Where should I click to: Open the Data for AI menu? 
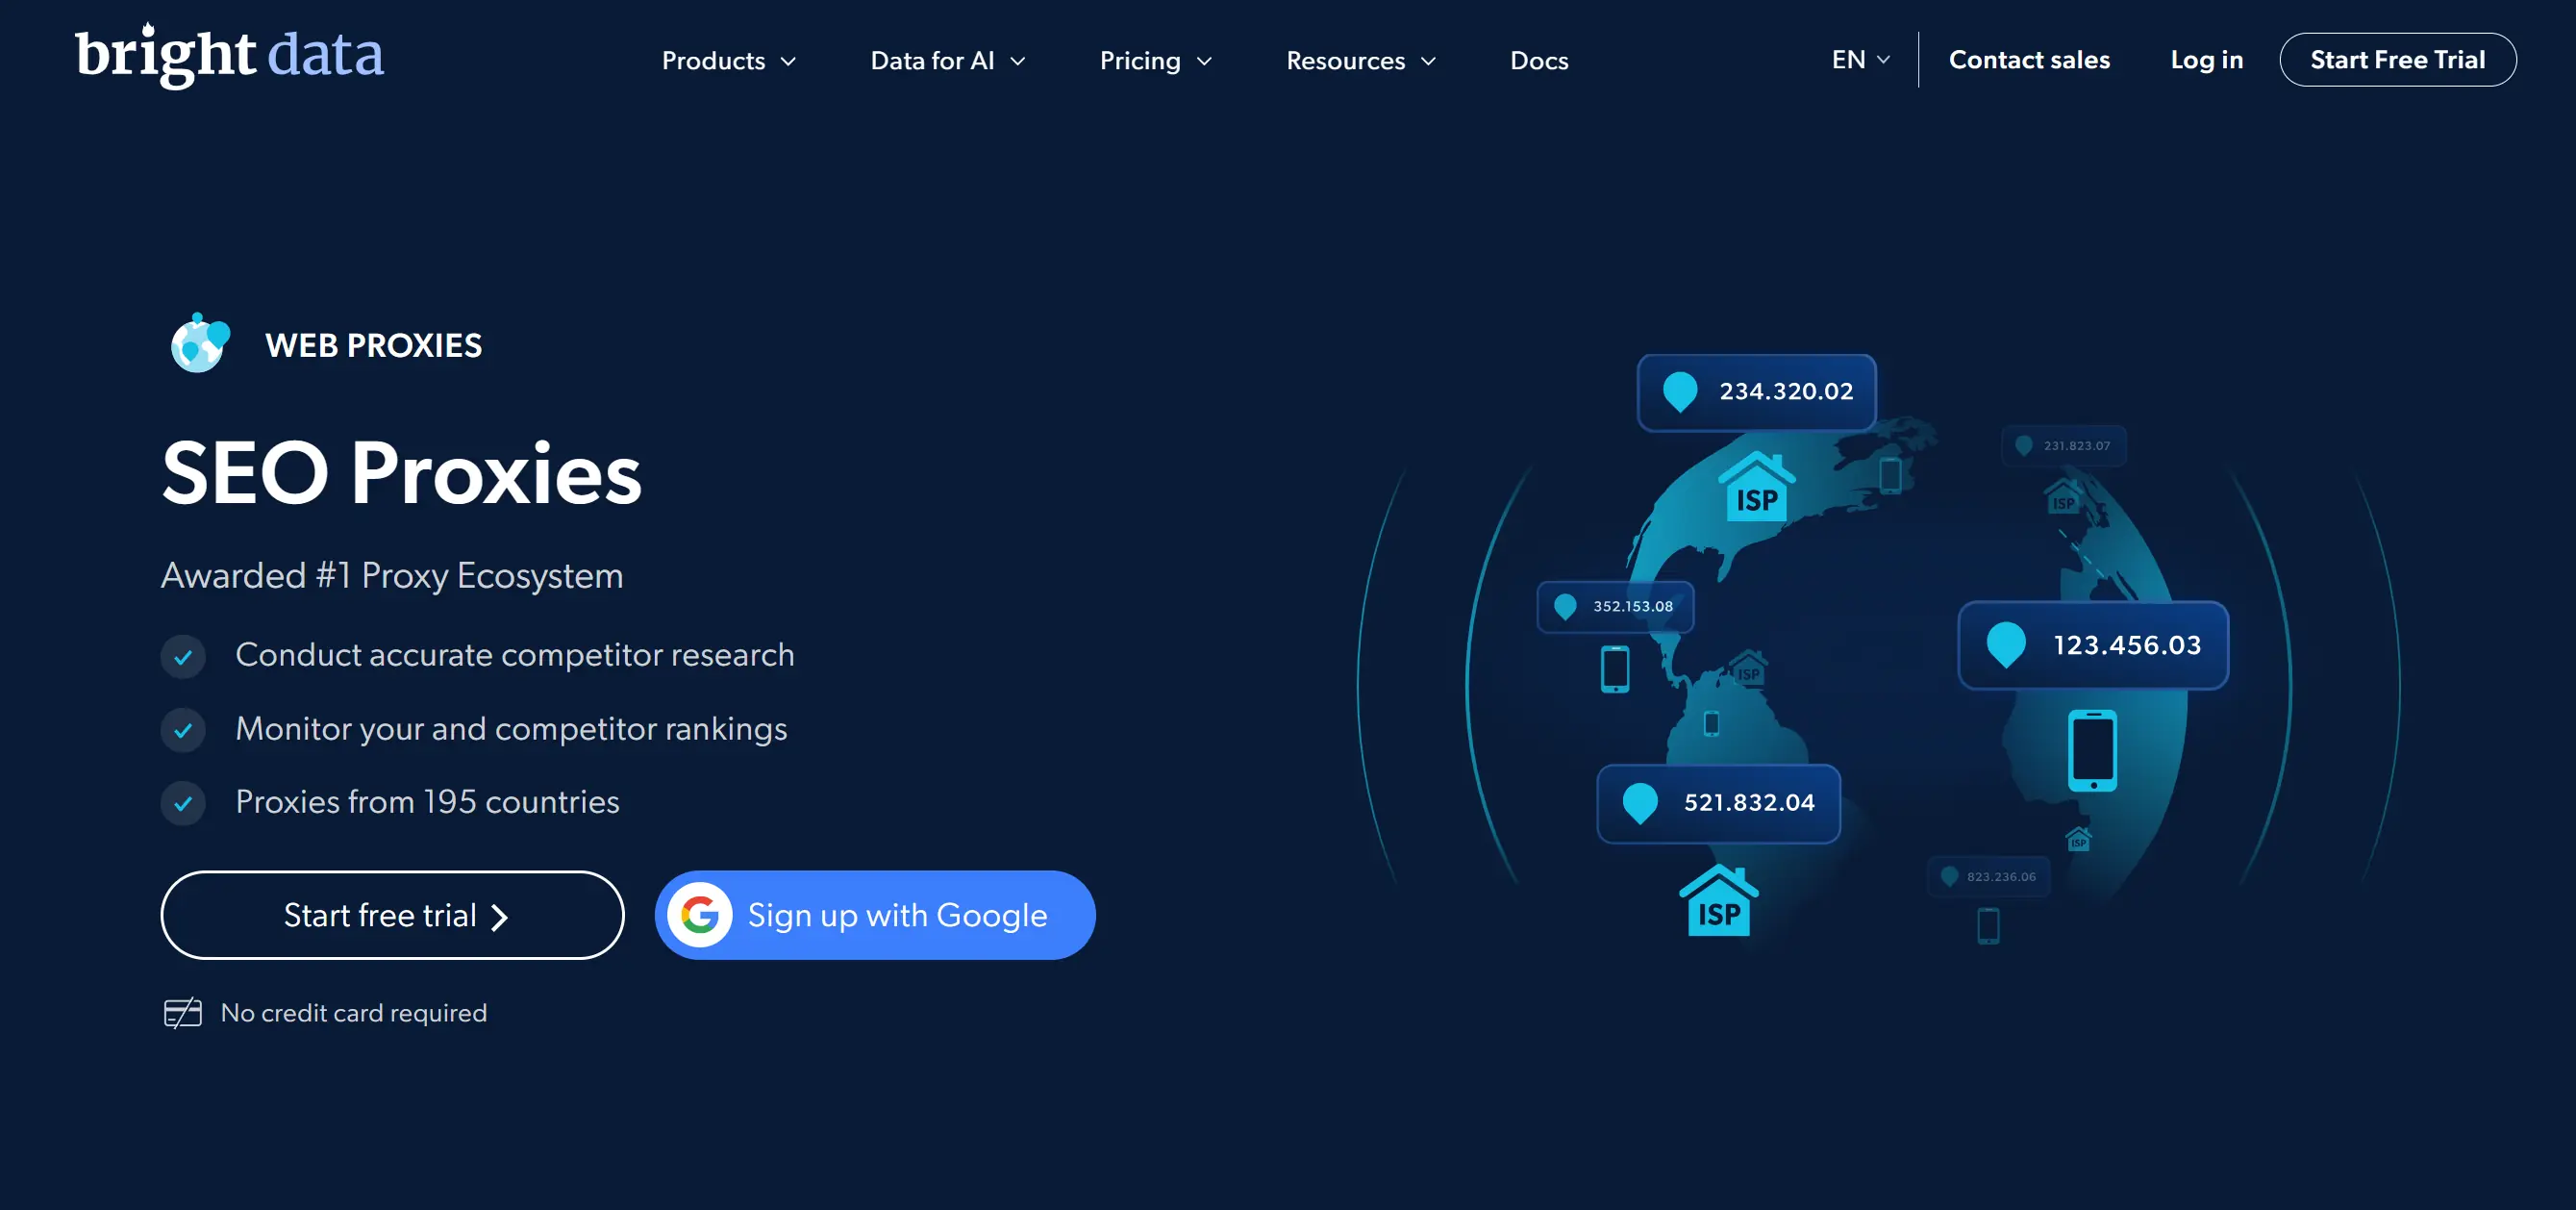[x=948, y=61]
